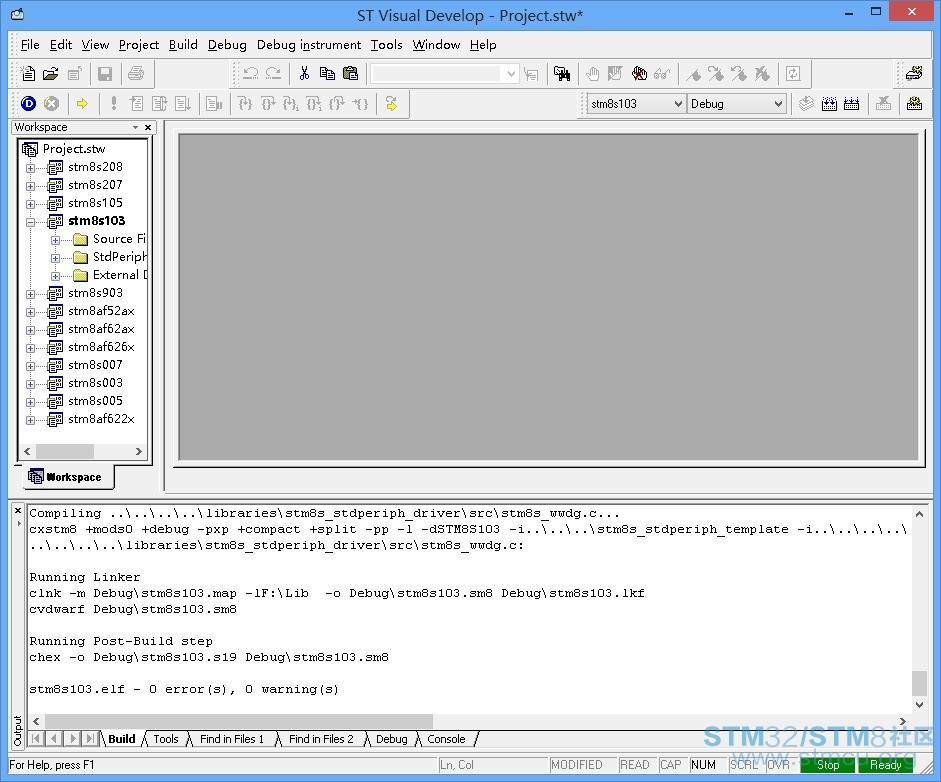Cut selection with the scissors icon

pos(304,74)
